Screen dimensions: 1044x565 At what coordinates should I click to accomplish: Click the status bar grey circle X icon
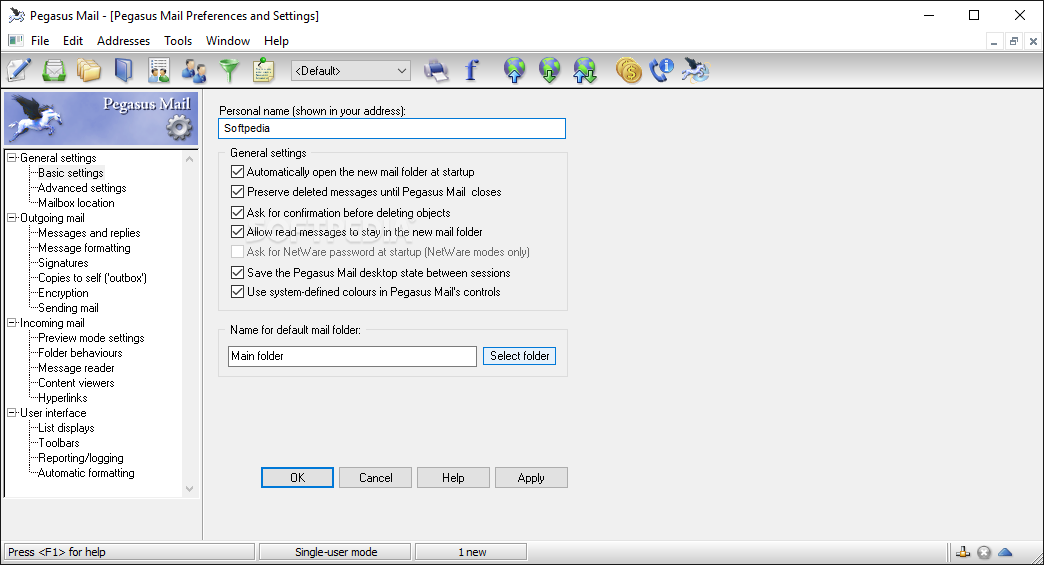984,552
